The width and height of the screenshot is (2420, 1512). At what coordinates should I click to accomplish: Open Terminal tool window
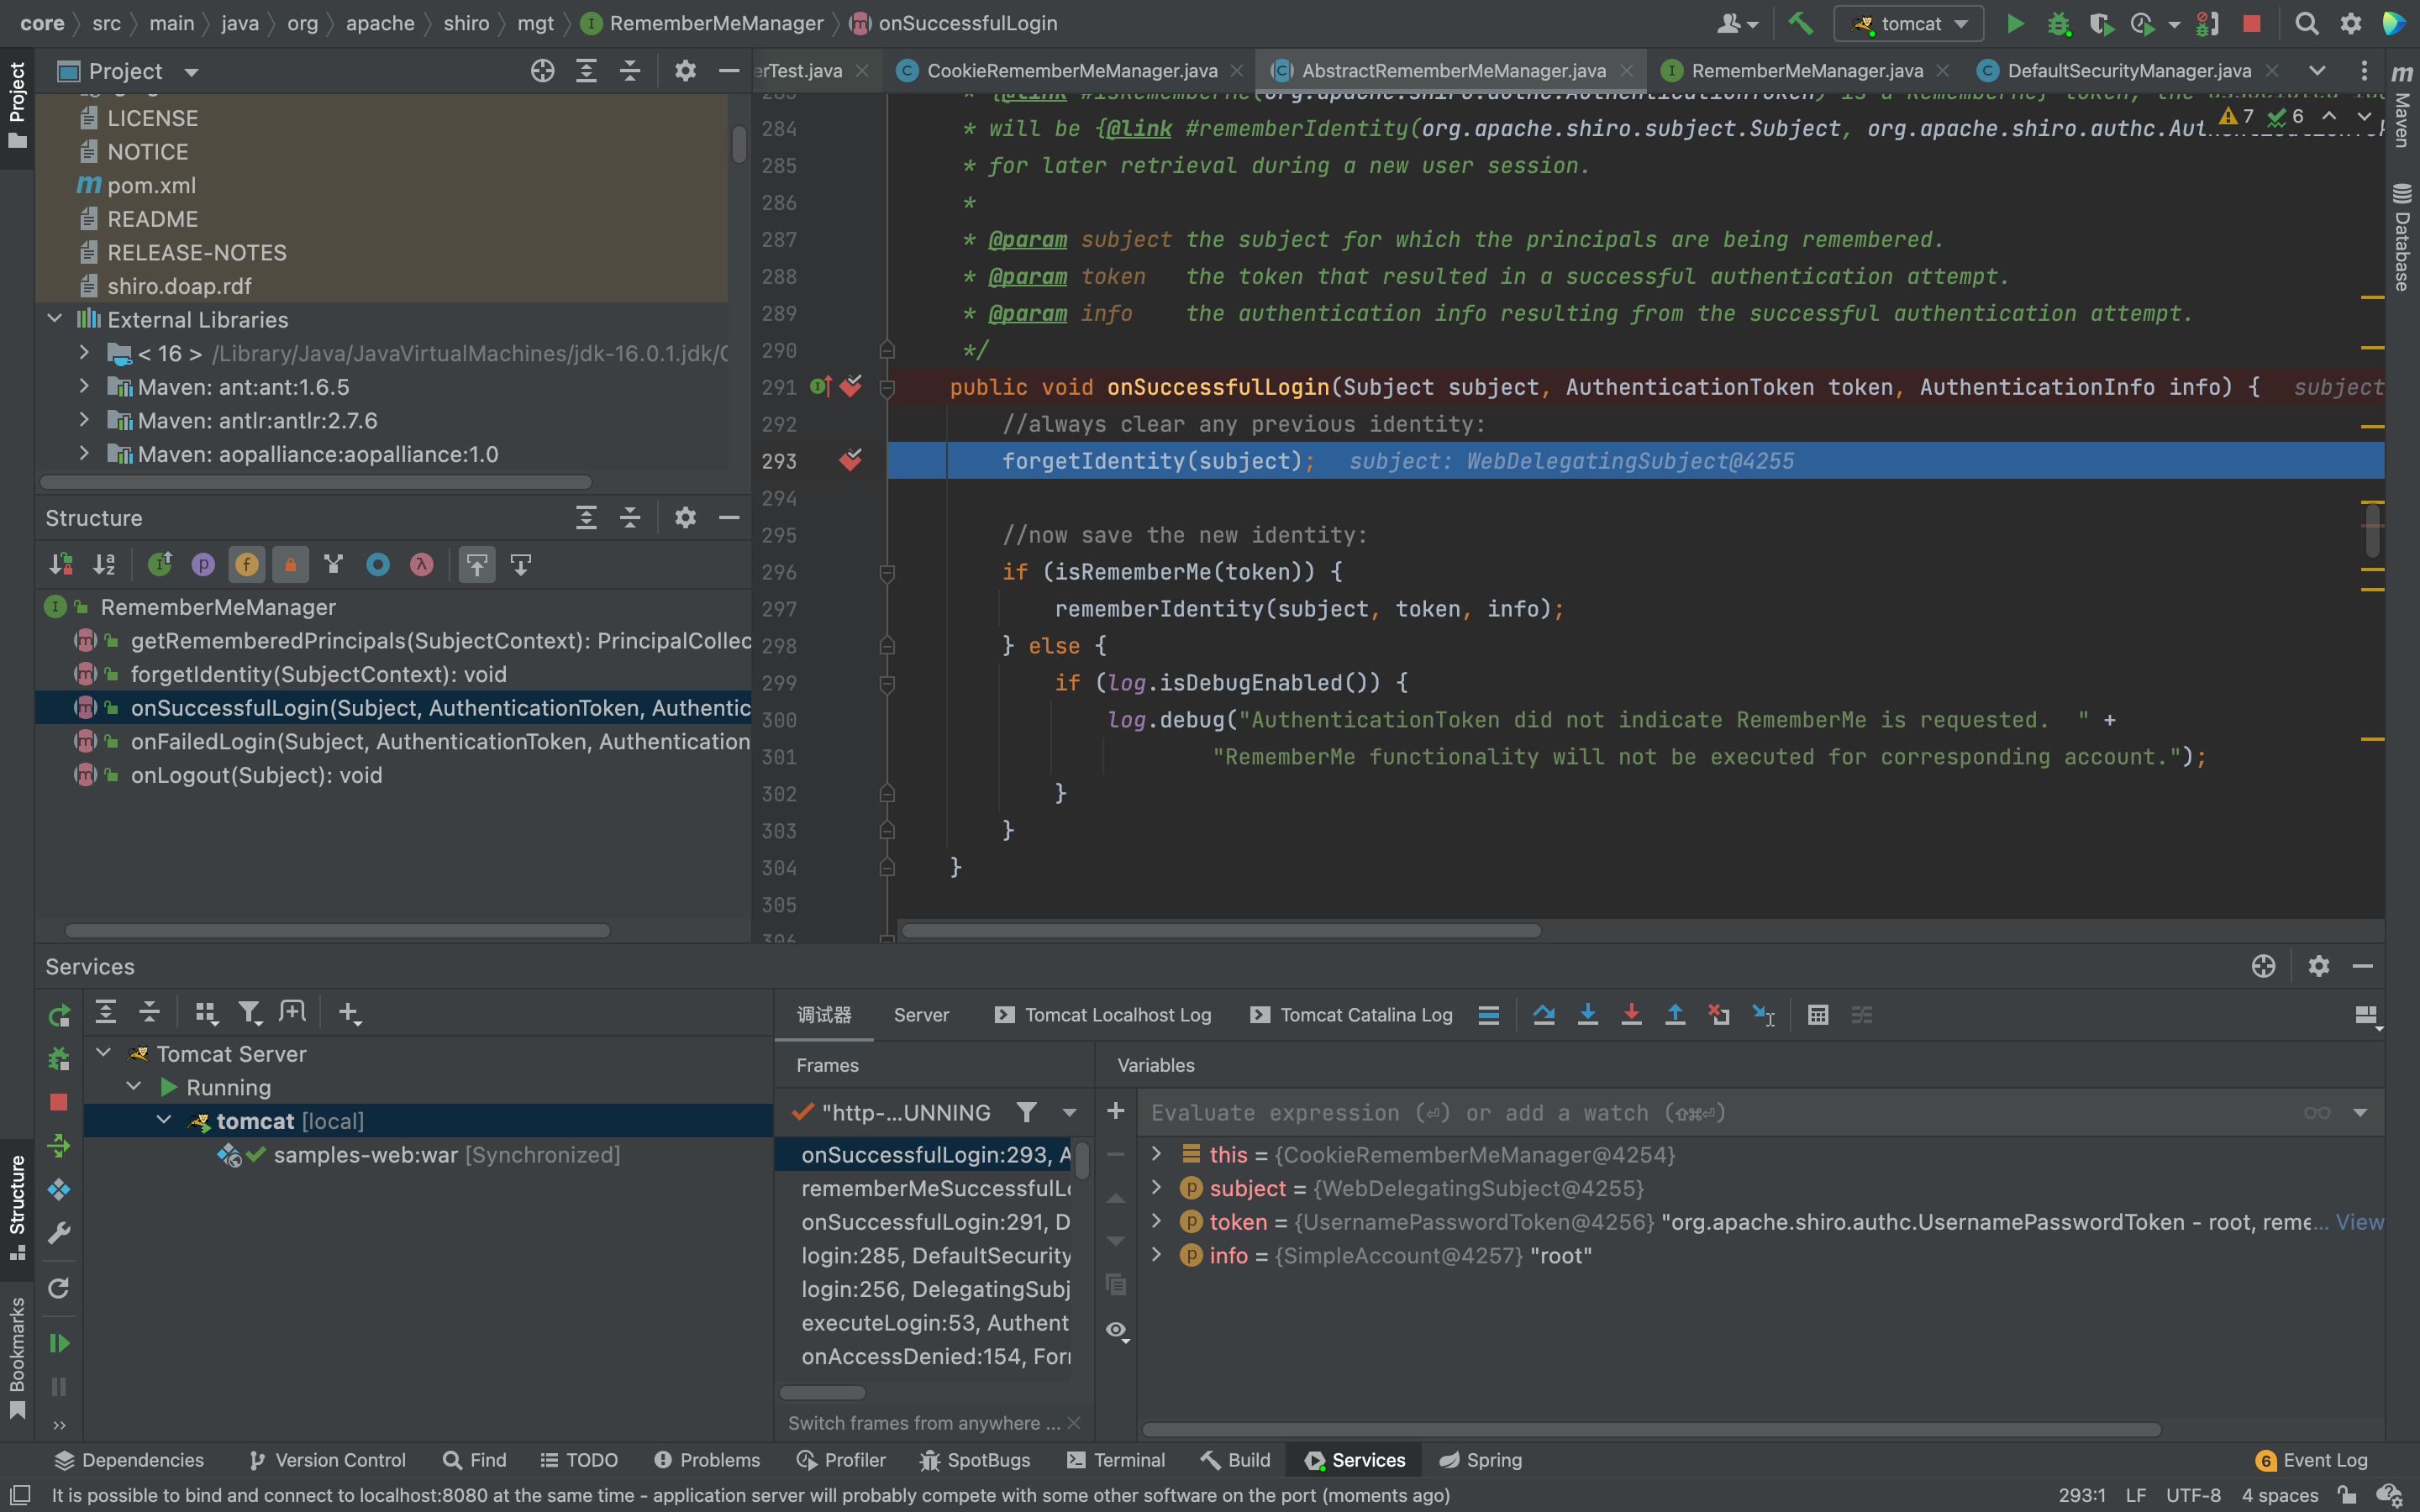pyautogui.click(x=1117, y=1460)
